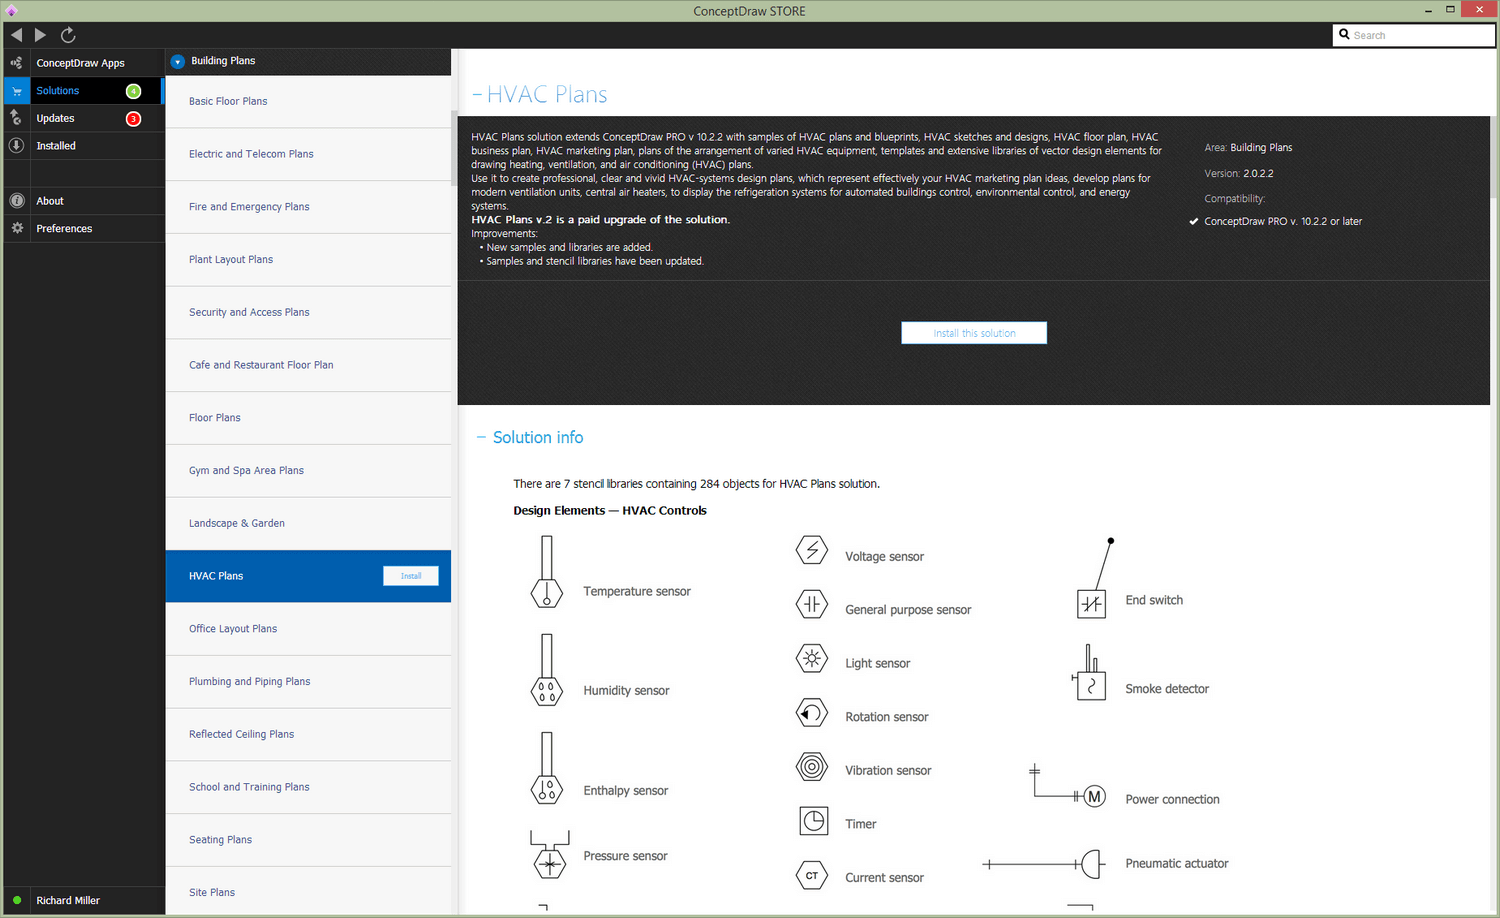Go back with the left arrow icon

(16, 35)
